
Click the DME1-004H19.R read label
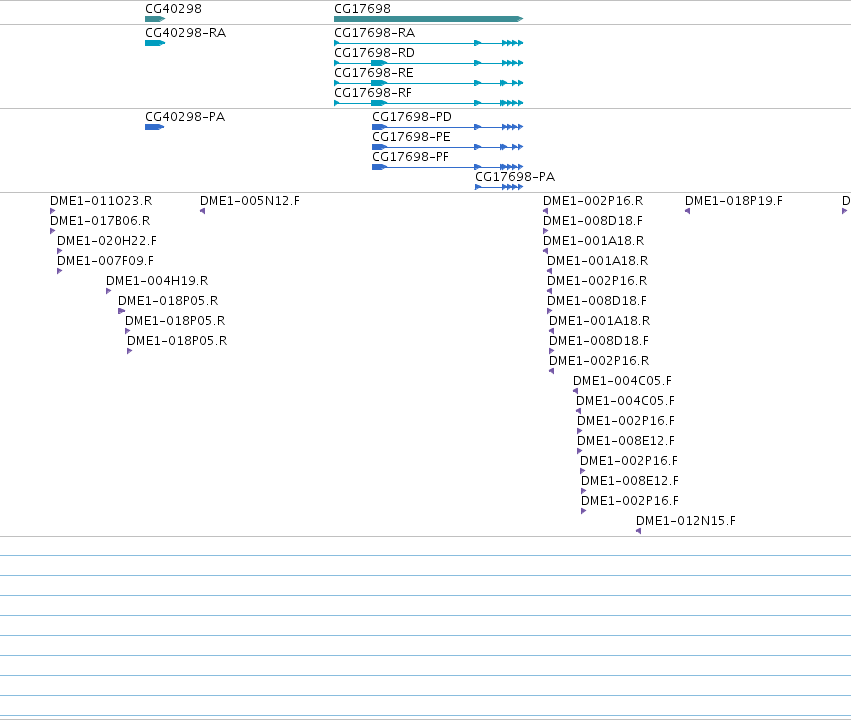coord(157,281)
